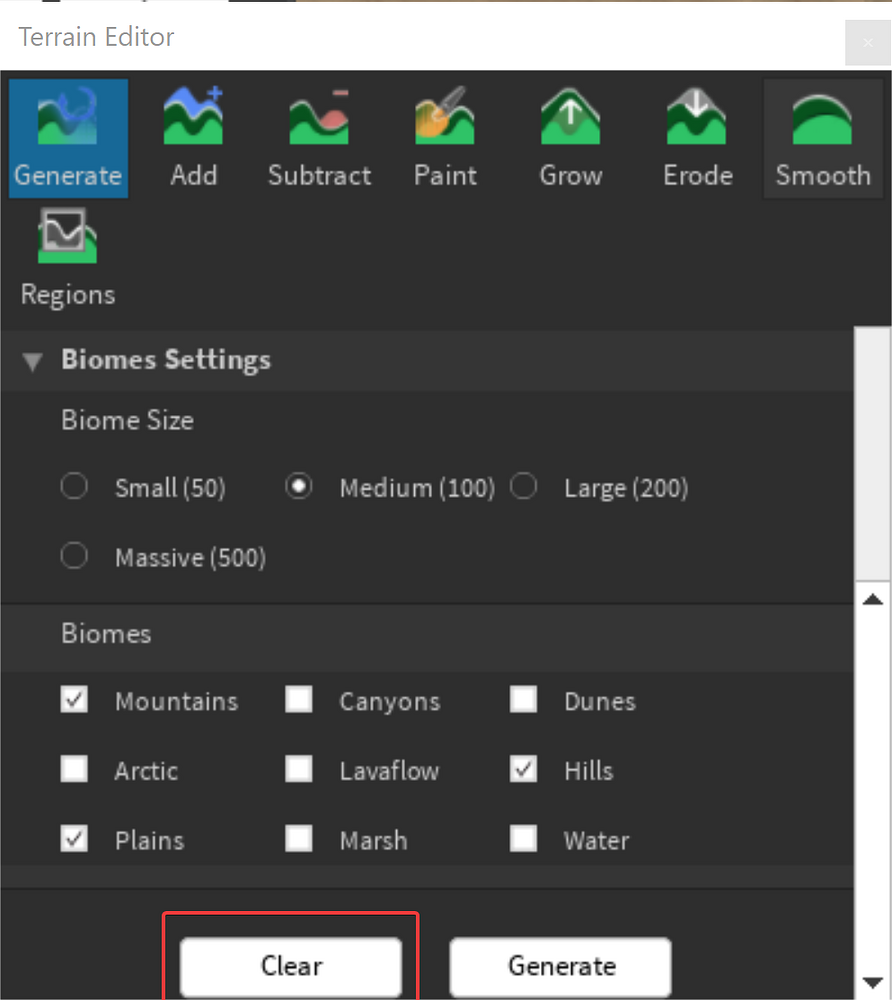892x1000 pixels.
Task: Select the Massive (500) biome size
Action: pos(74,556)
